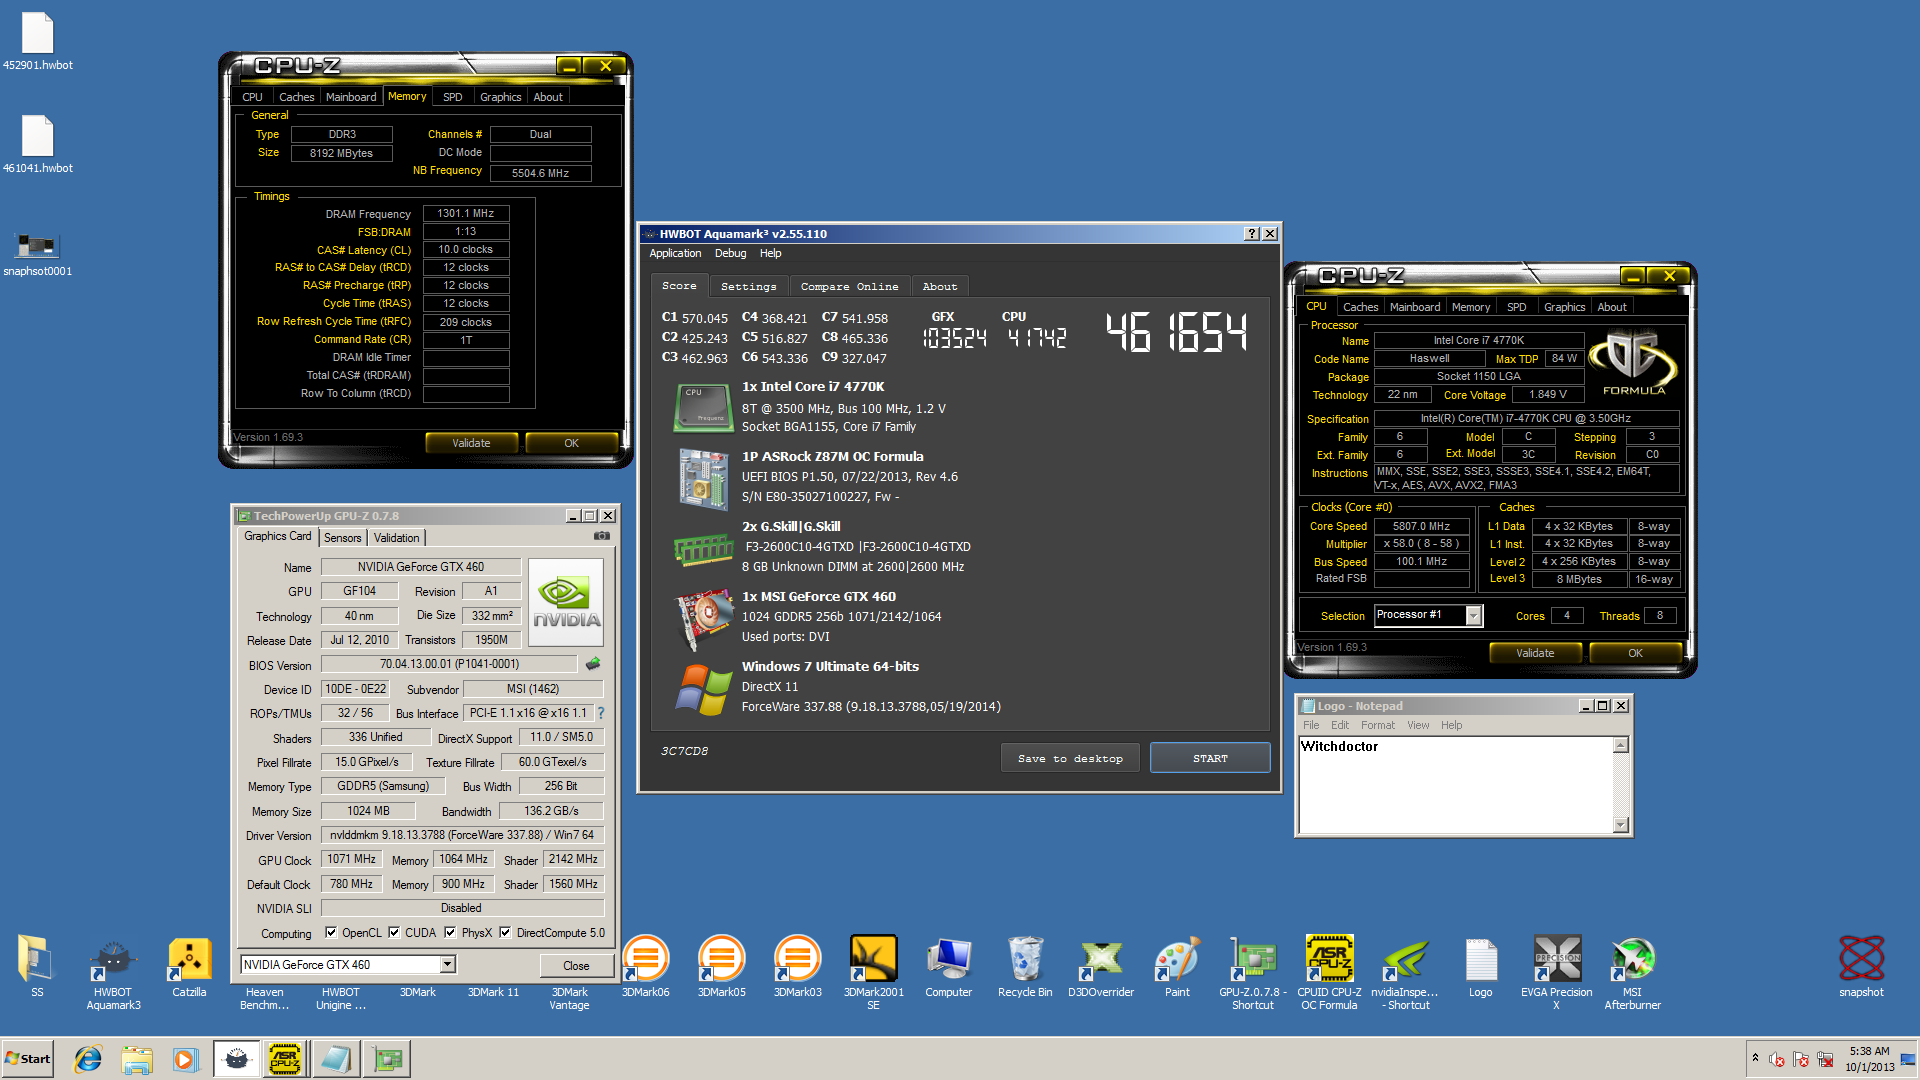Open the snaphsot0001 desktop image

pos(37,252)
